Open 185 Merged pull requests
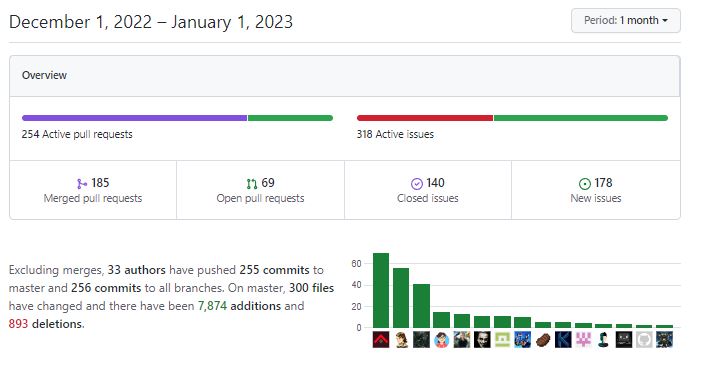This screenshot has width=701, height=365. coord(93,190)
